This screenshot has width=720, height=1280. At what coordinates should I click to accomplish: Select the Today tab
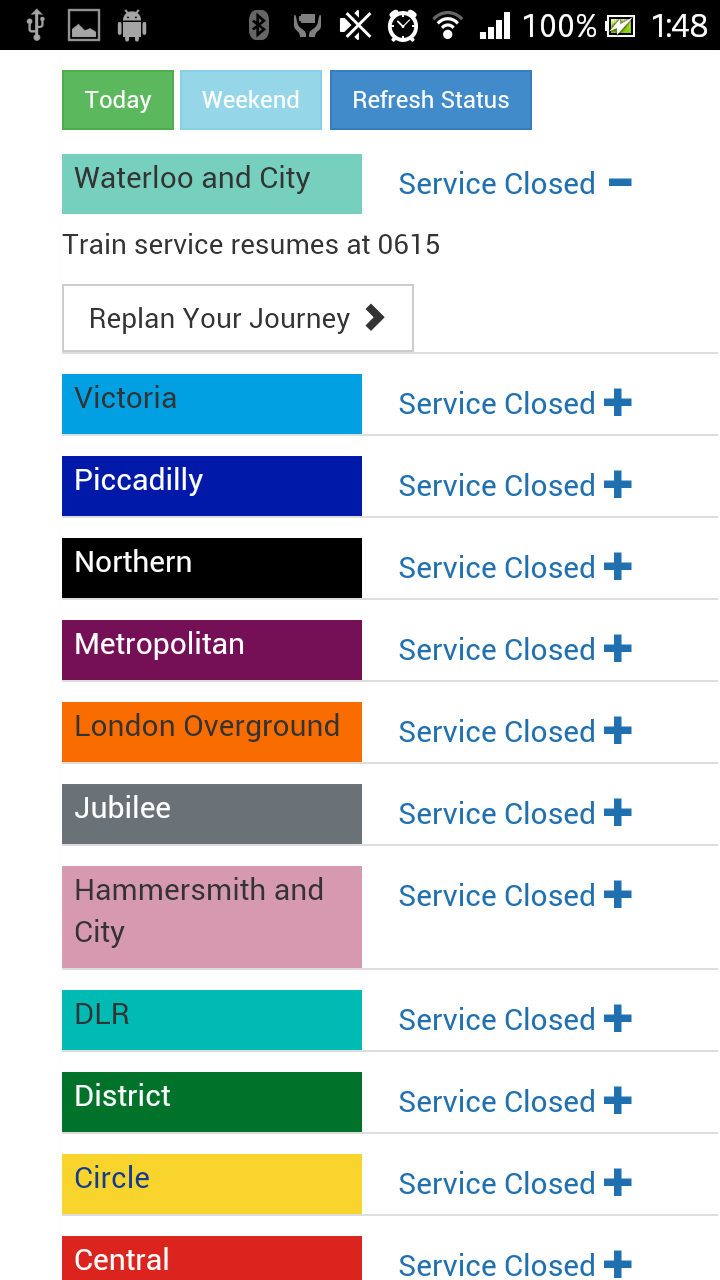click(117, 99)
